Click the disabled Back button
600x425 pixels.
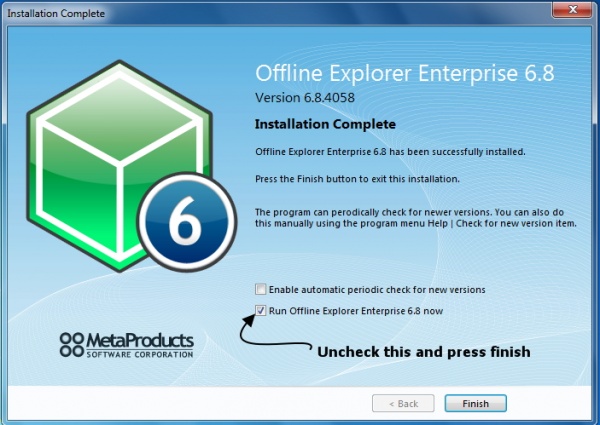tap(403, 403)
